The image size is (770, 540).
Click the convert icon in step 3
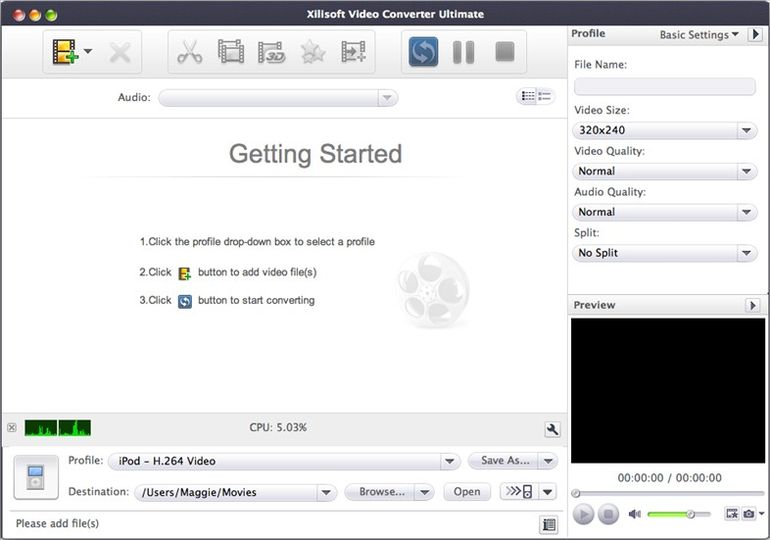tap(185, 301)
